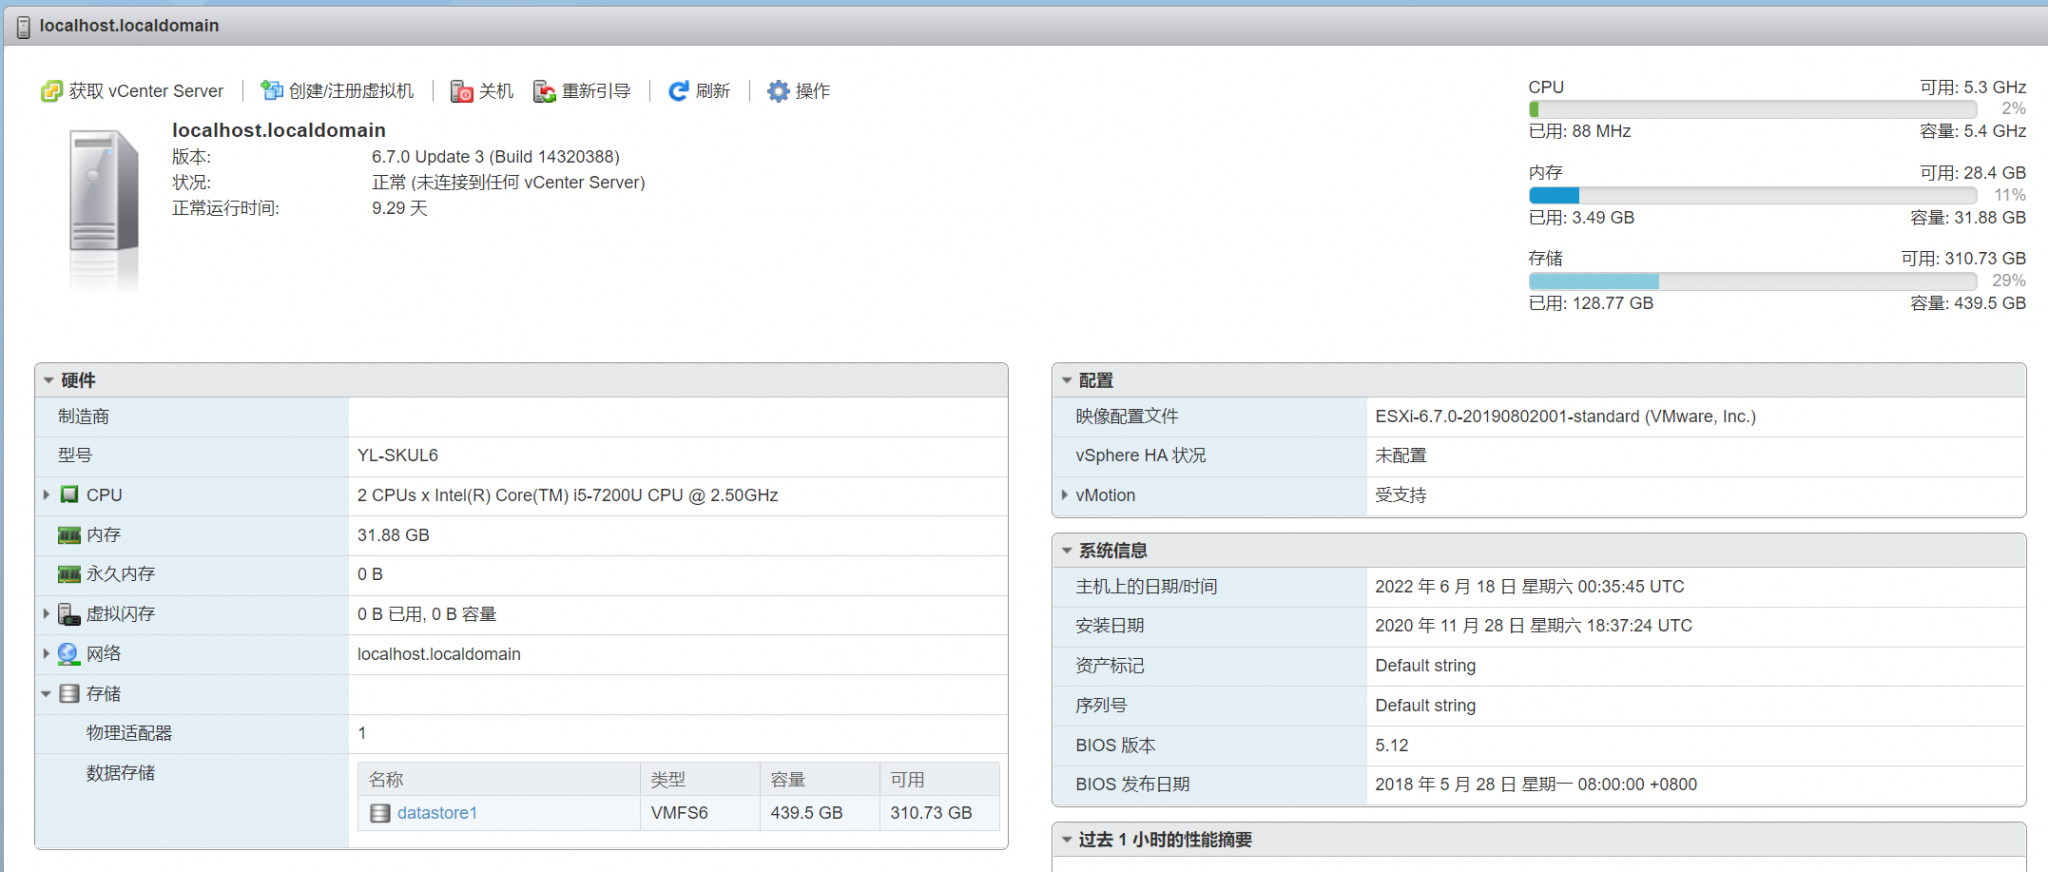
Task: Click the 内存 memory usage bar
Action: click(1752, 195)
